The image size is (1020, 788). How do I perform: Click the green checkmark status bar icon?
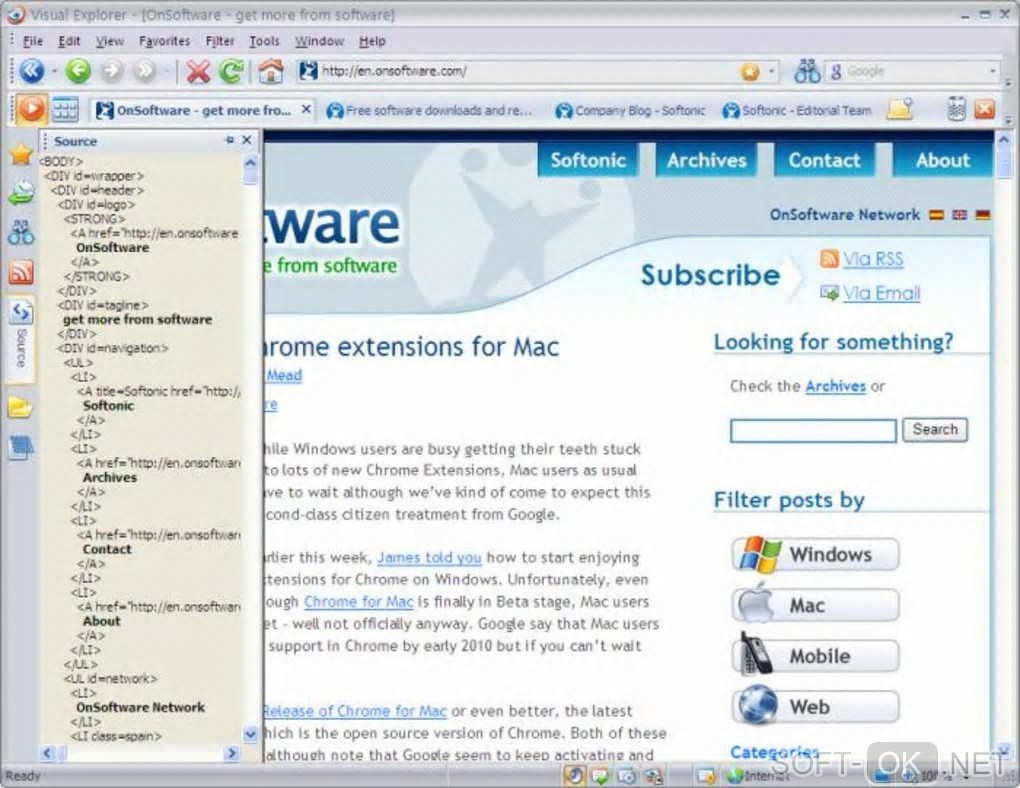600,775
